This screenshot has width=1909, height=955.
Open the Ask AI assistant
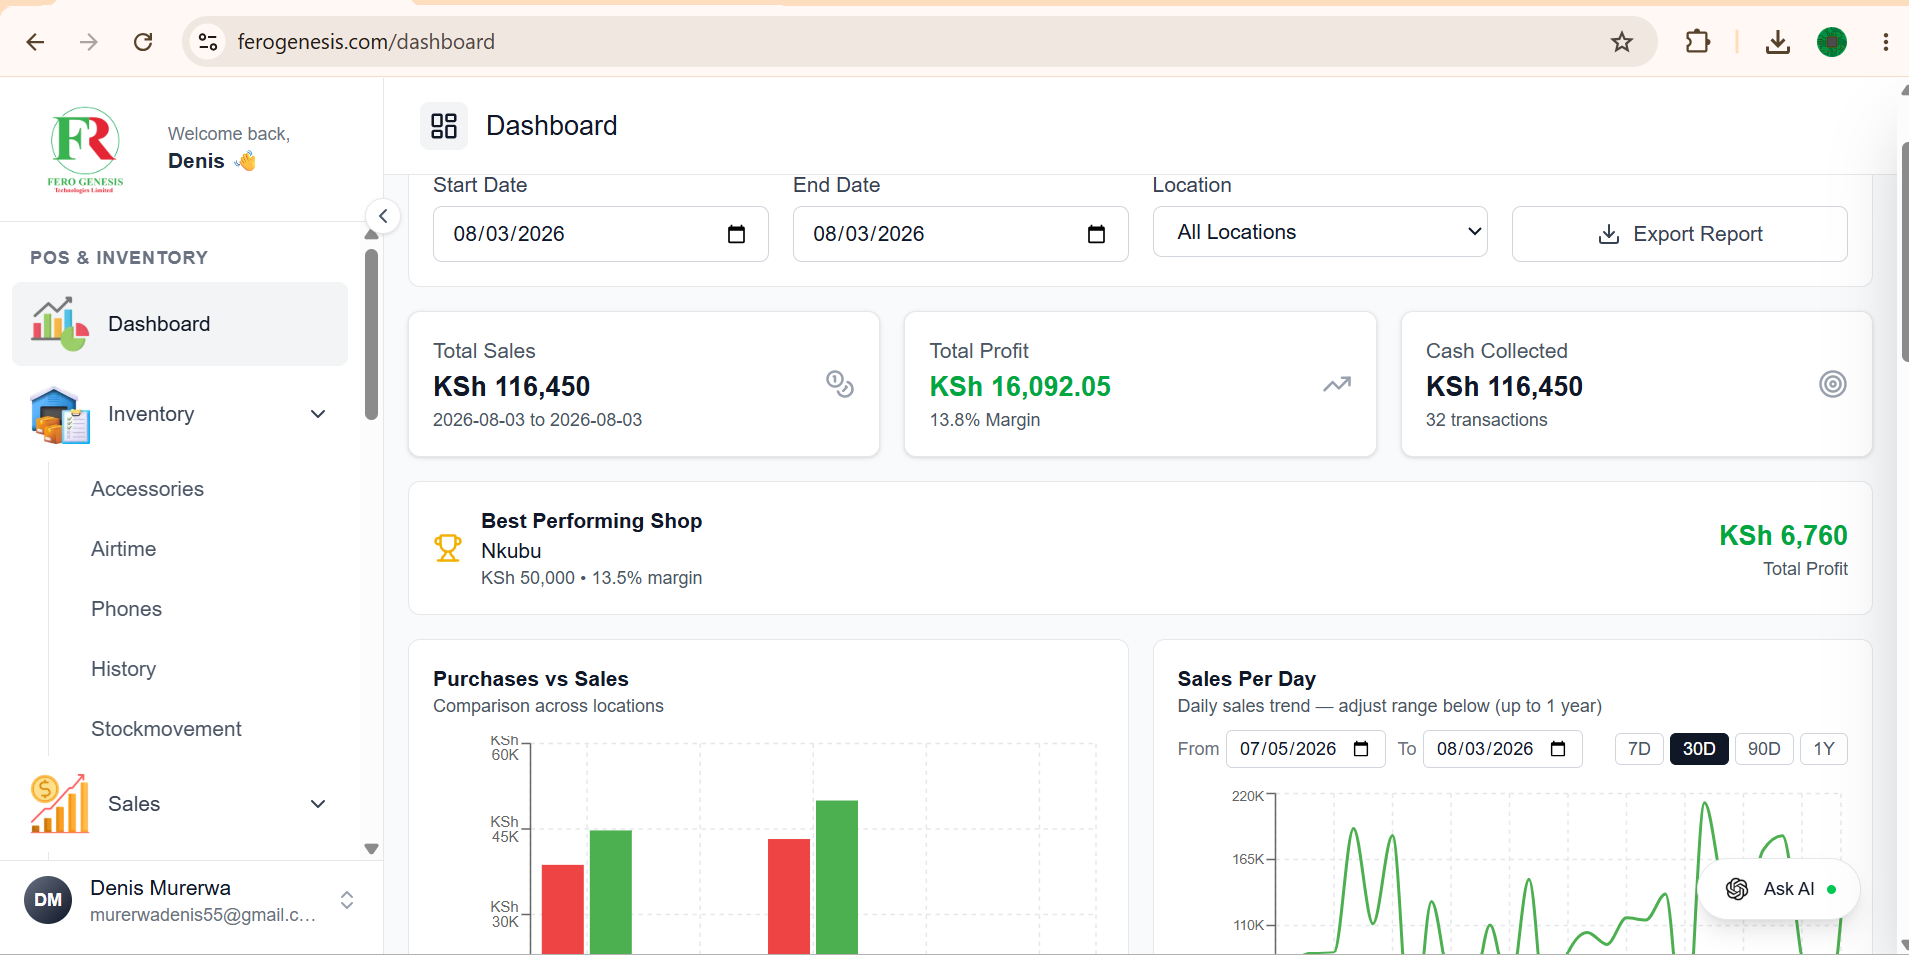tap(1780, 889)
